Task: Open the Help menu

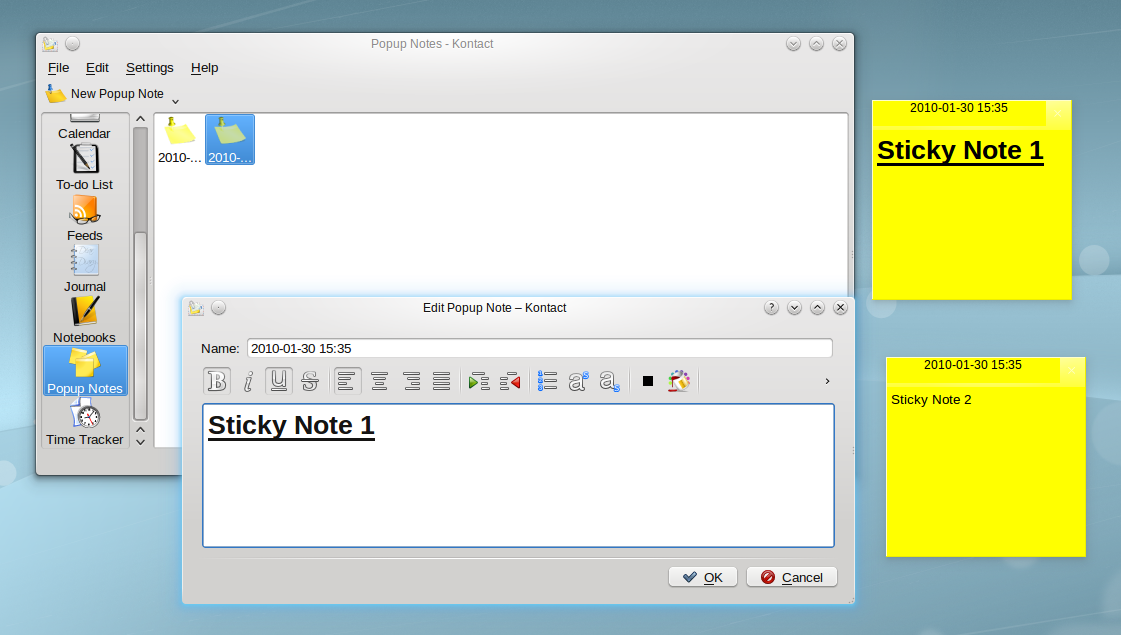Action: pyautogui.click(x=204, y=68)
